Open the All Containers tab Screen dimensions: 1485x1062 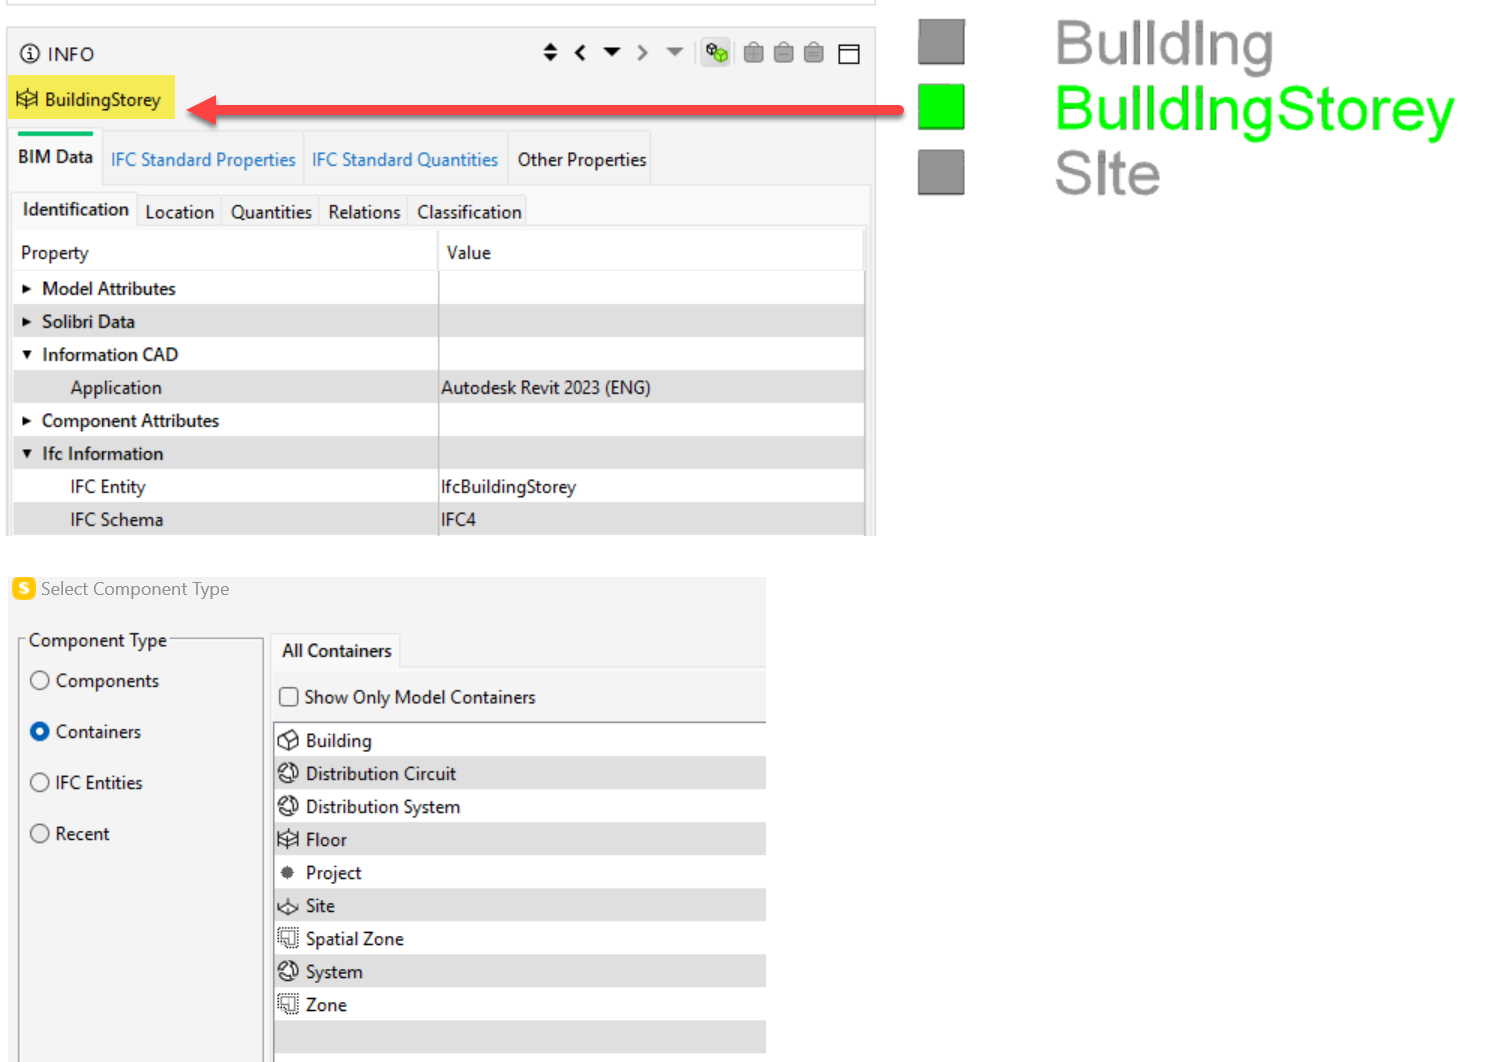click(x=337, y=651)
